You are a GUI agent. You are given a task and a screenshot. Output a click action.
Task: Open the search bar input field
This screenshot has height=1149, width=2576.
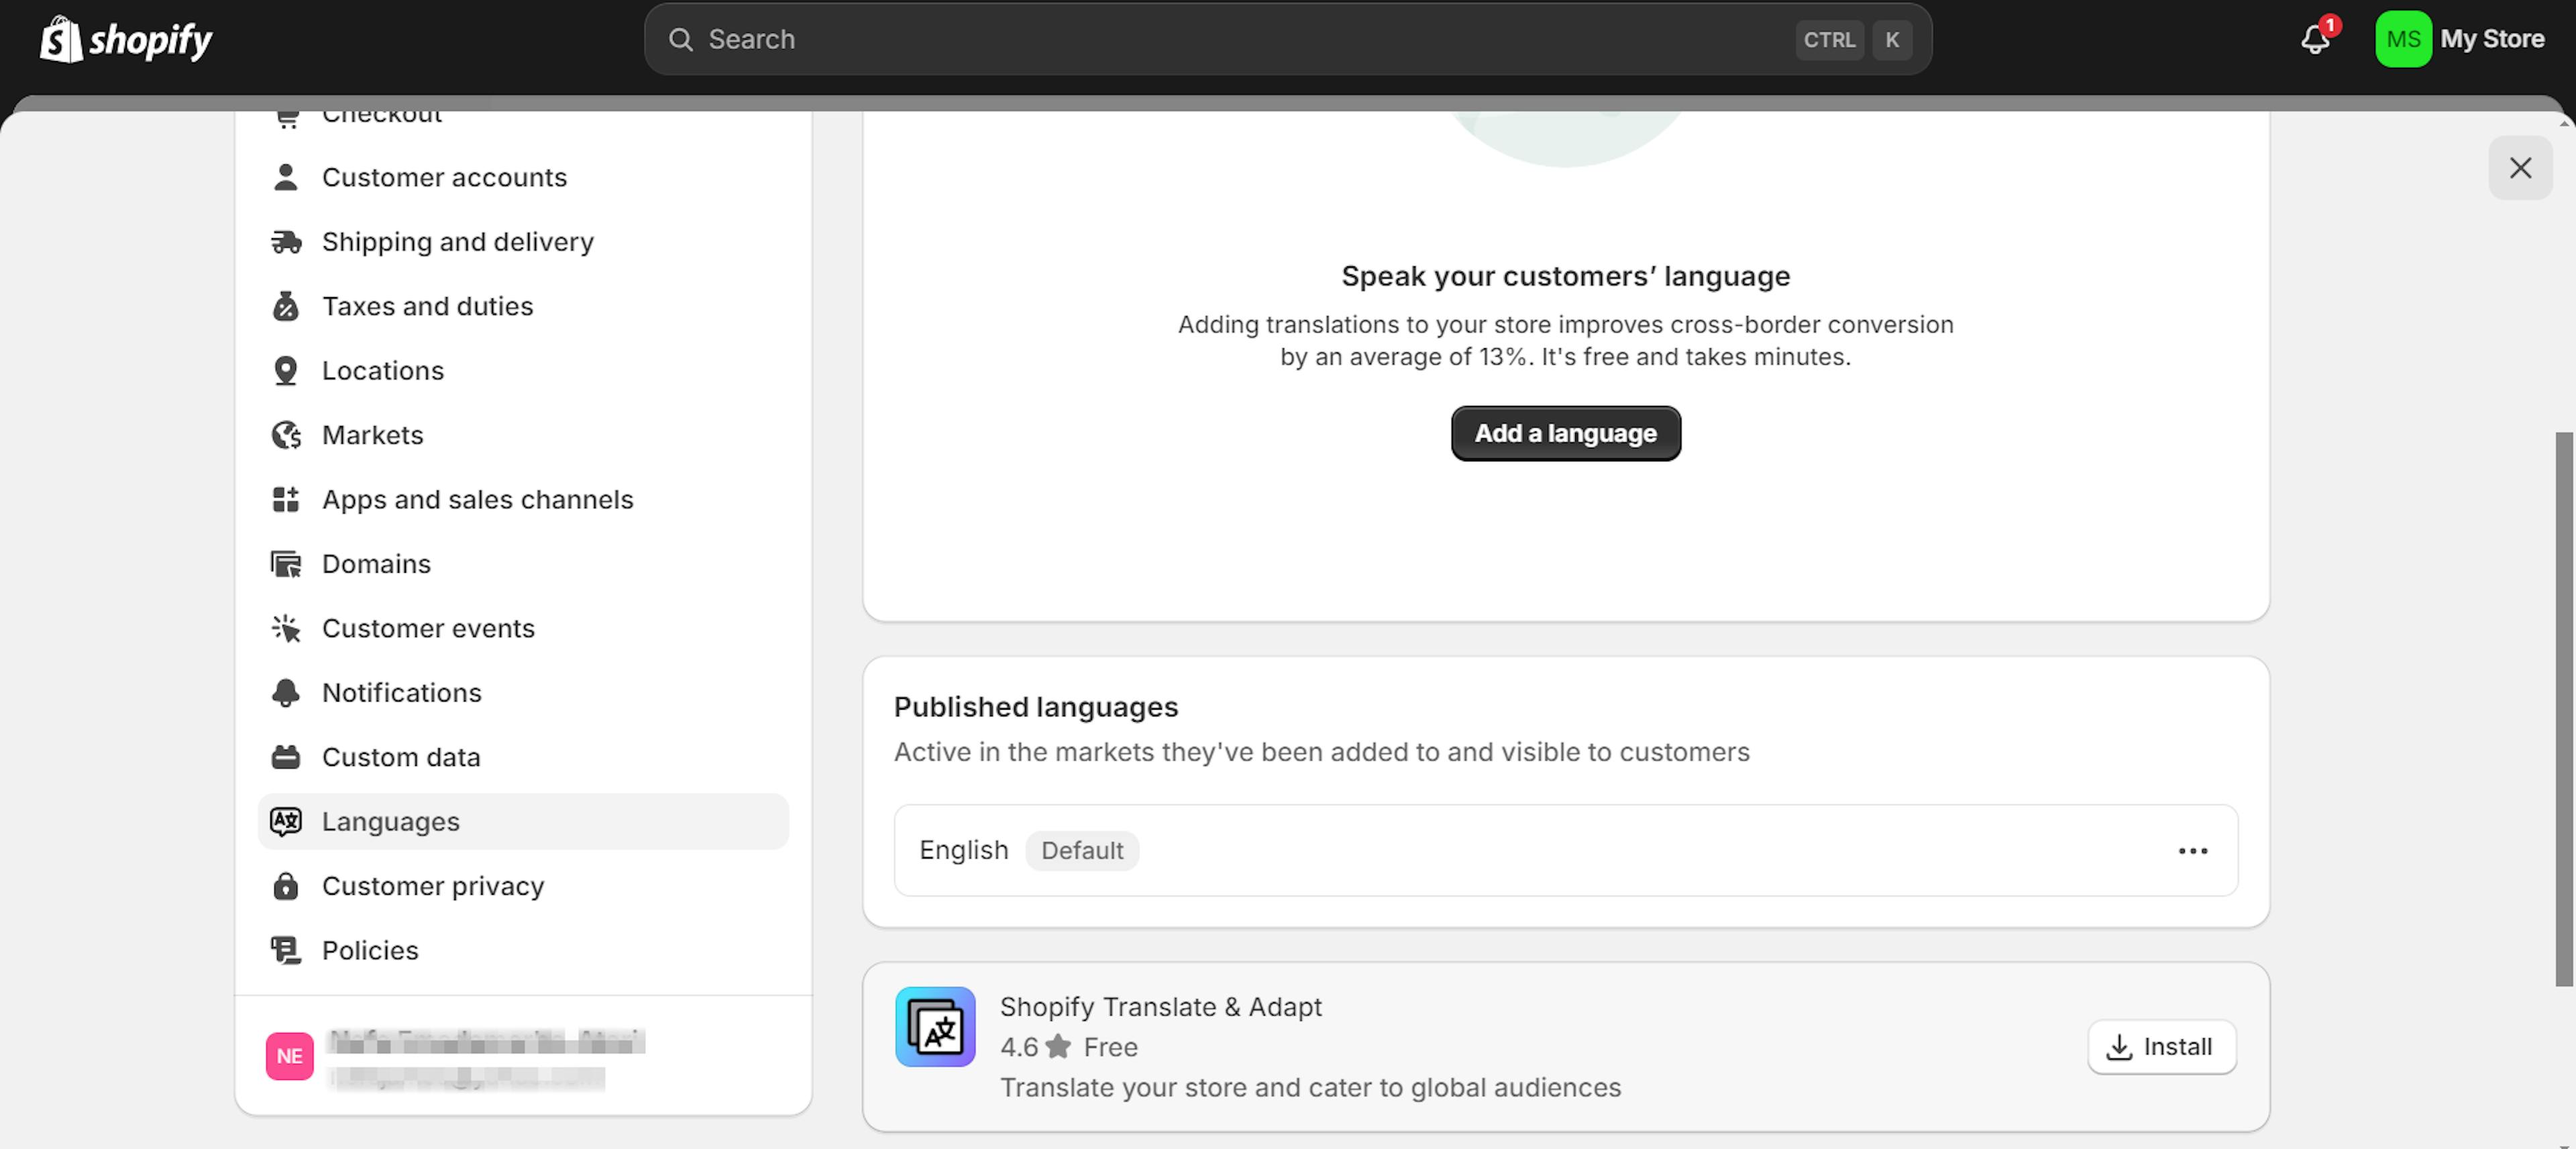(x=1287, y=38)
